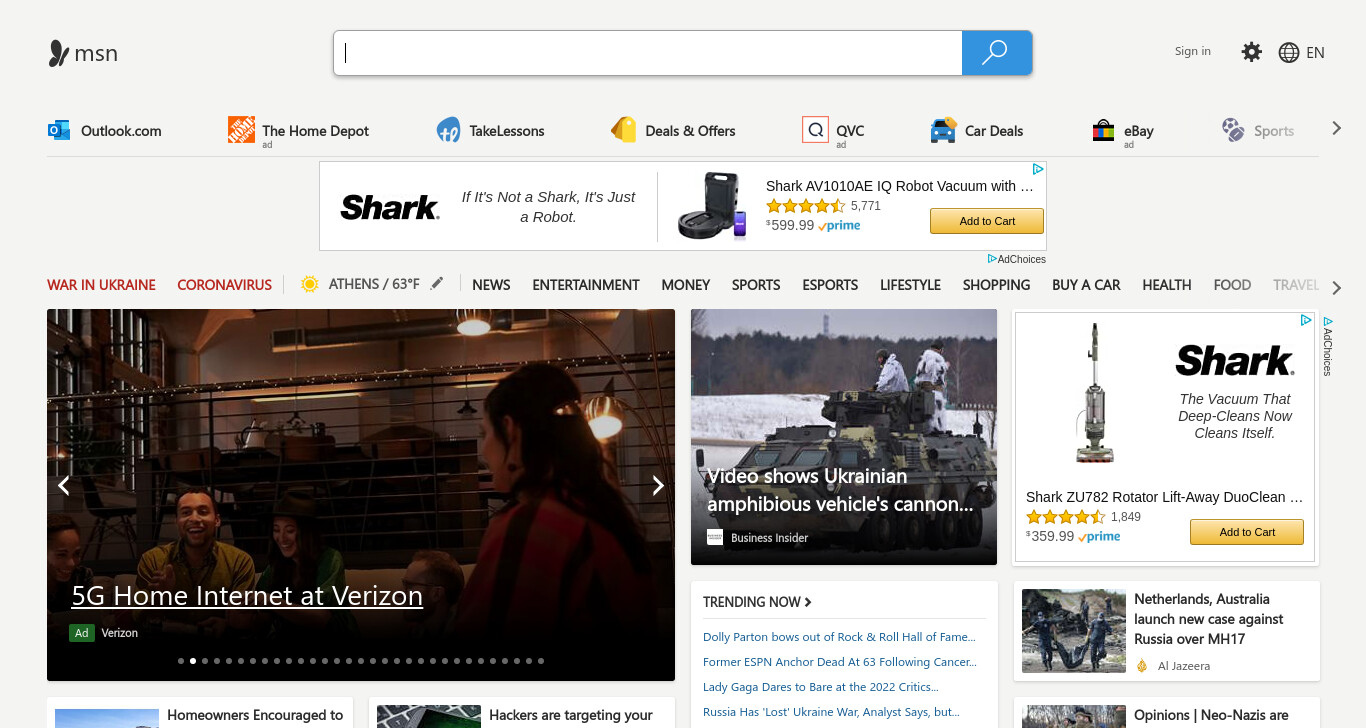This screenshot has width=1366, height=728.
Task: Open MONEY category
Action: click(686, 285)
